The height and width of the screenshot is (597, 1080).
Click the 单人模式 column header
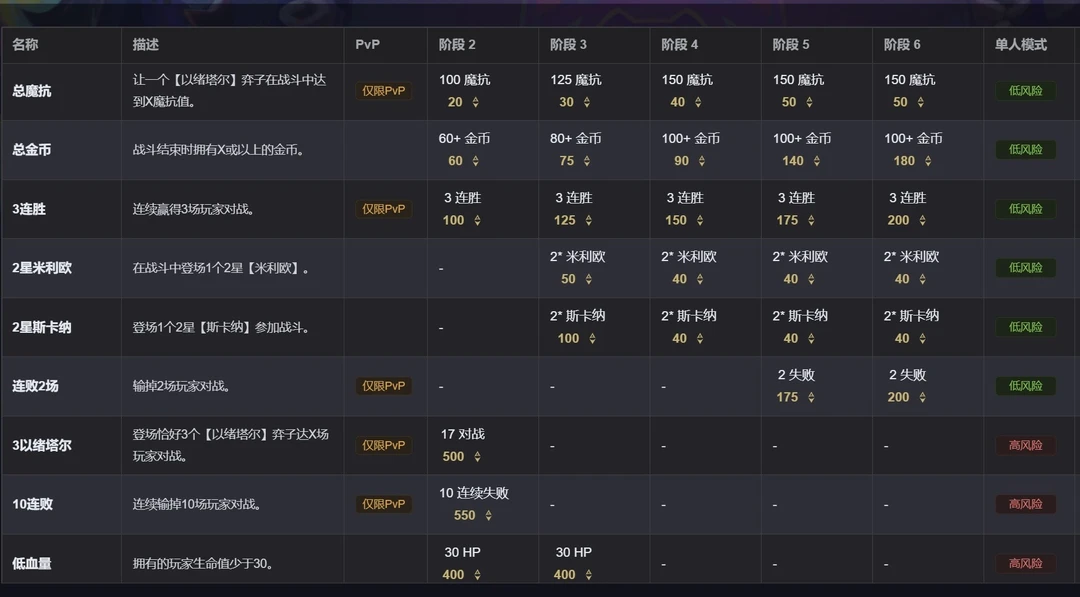point(1020,45)
